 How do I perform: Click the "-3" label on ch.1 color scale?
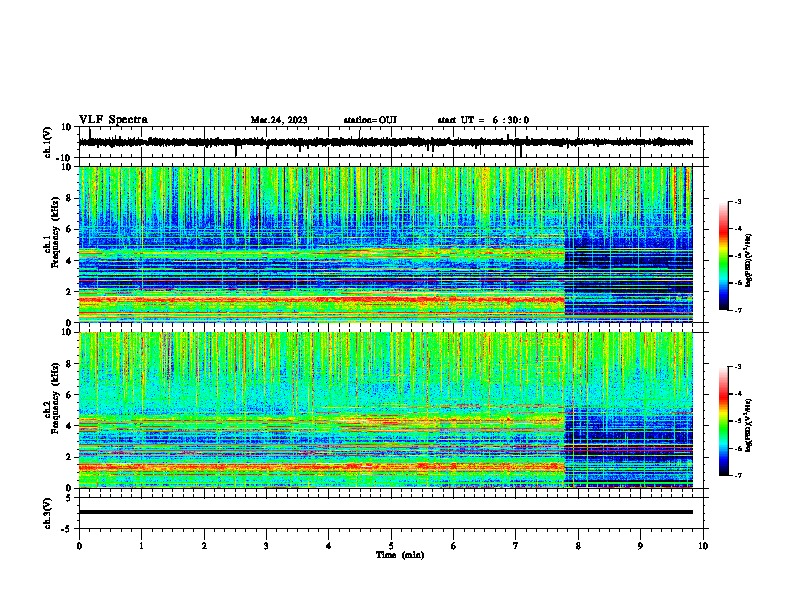pos(738,202)
